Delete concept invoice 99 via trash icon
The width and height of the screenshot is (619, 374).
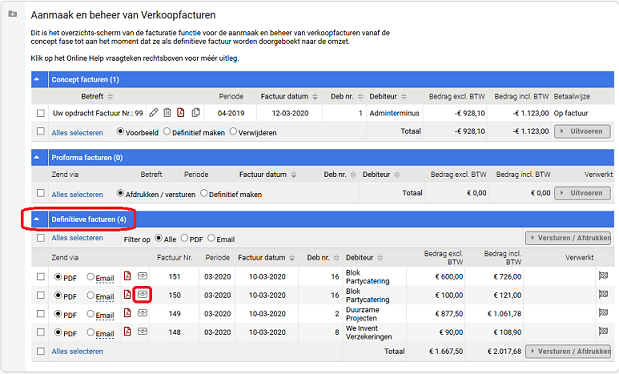(x=167, y=113)
